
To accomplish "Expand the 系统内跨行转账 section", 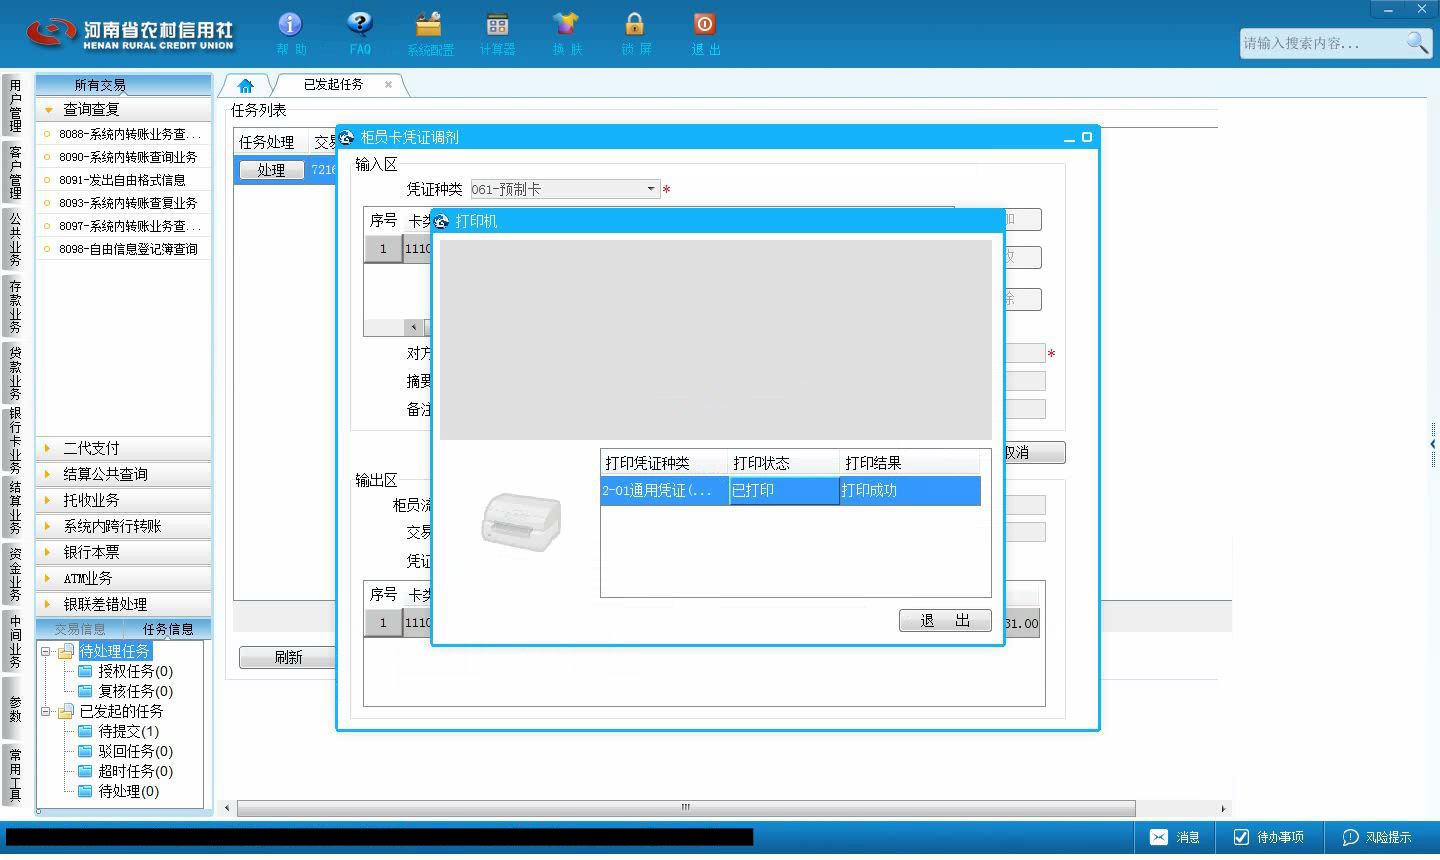I will pyautogui.click(x=123, y=526).
